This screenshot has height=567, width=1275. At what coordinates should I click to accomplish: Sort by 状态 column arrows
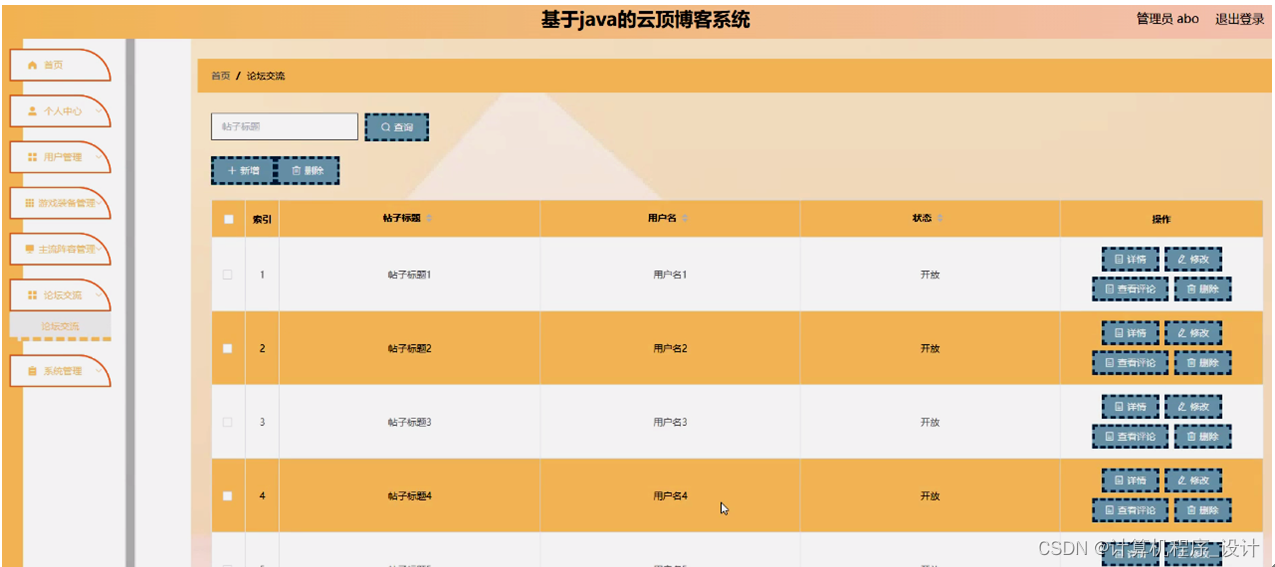940,218
